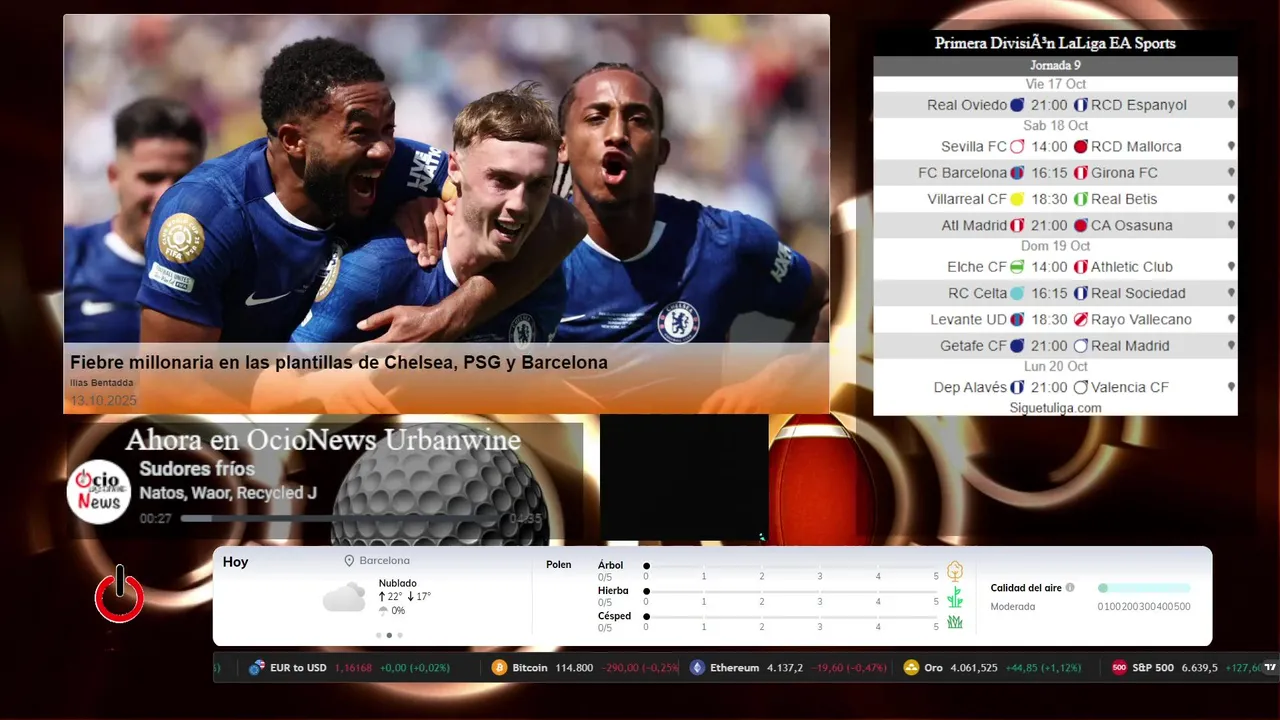Image resolution: width=1280 pixels, height=720 pixels.
Task: Open the Chelsea, PSG y Barcelona headline
Action: (x=339, y=363)
